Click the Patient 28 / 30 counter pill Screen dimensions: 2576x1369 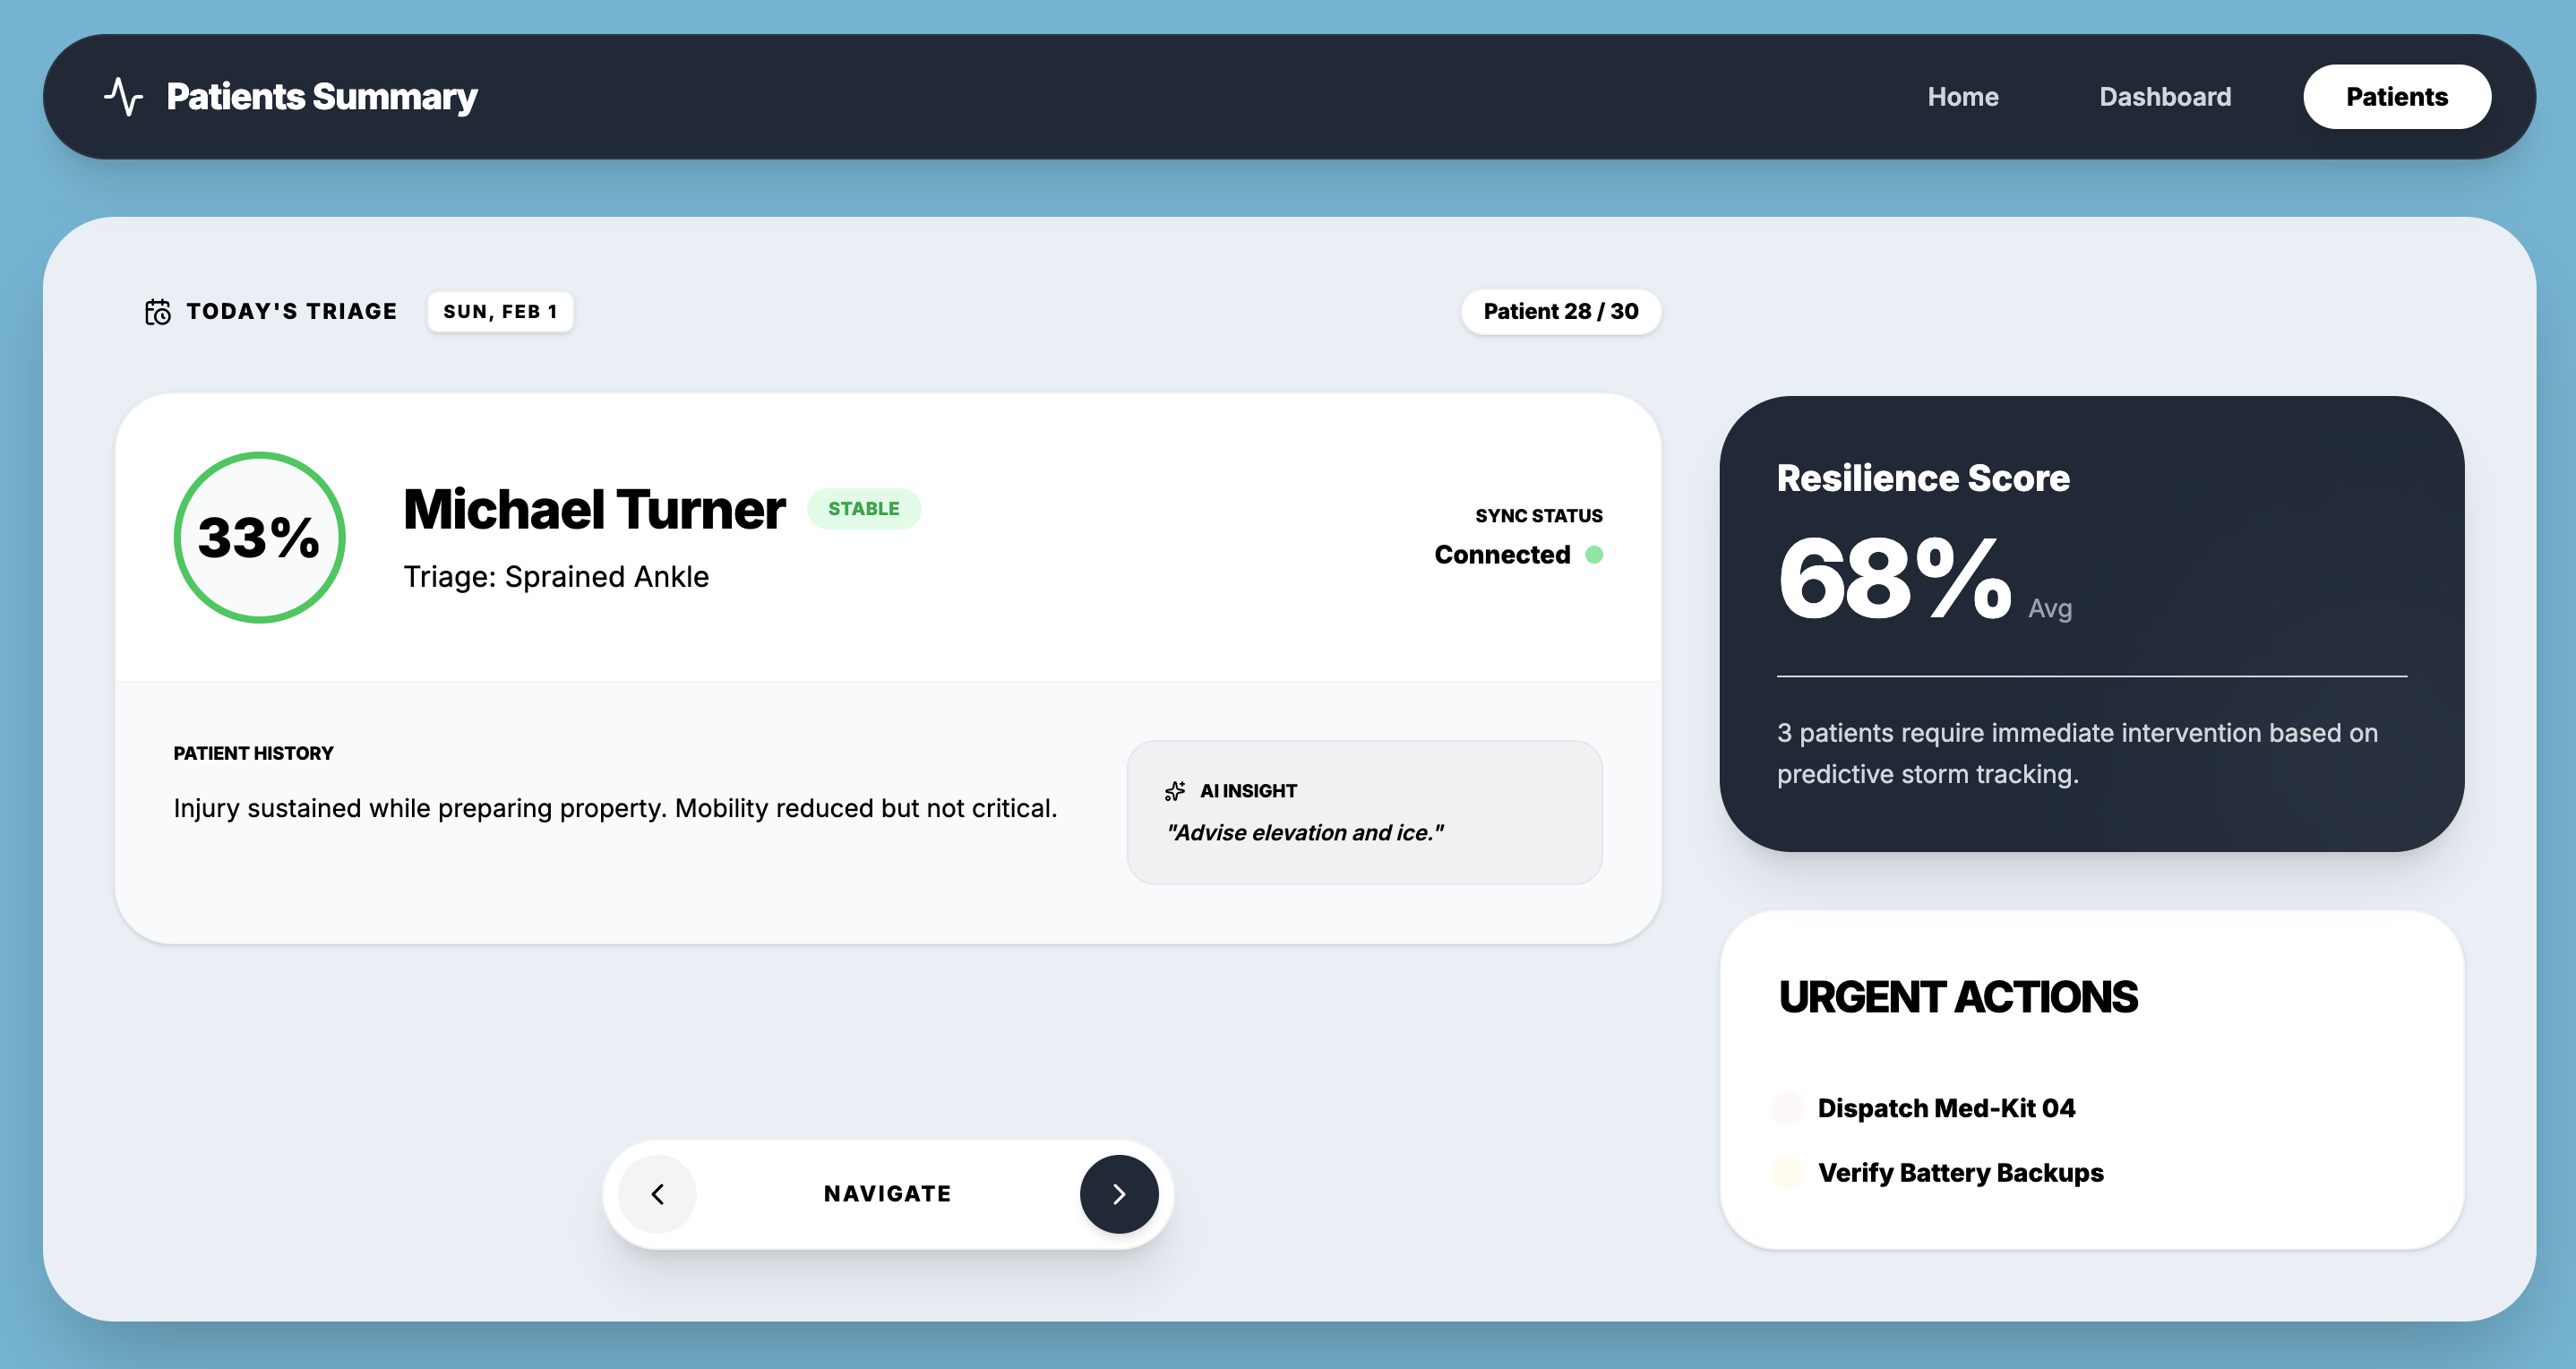[x=1560, y=312]
